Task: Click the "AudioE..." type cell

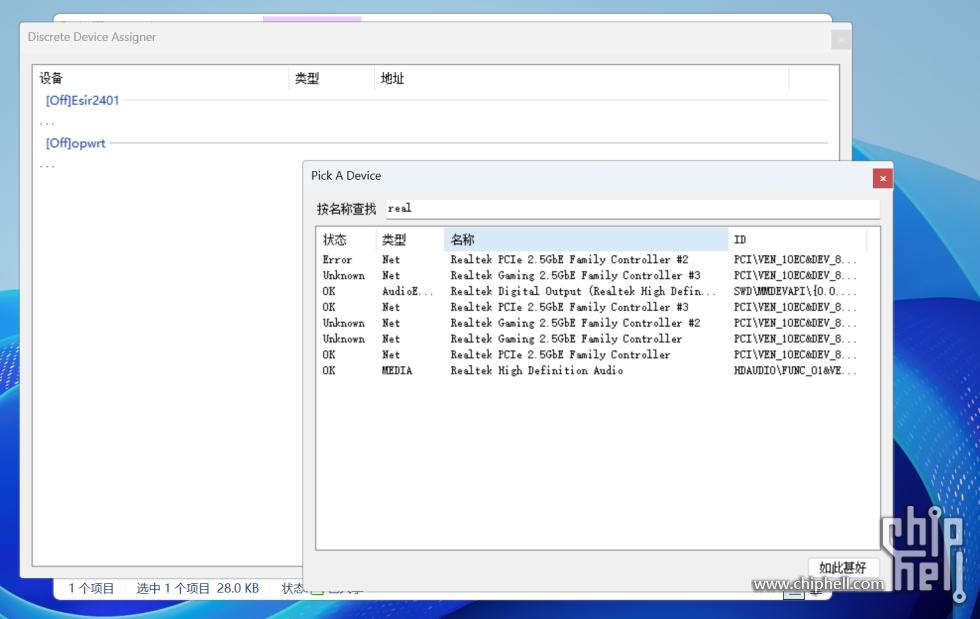Action: 408,291
